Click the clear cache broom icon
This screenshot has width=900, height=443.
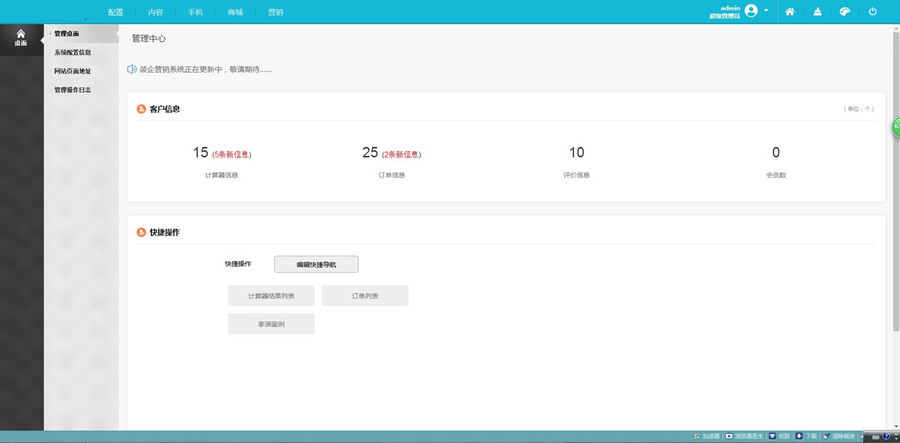tap(817, 11)
